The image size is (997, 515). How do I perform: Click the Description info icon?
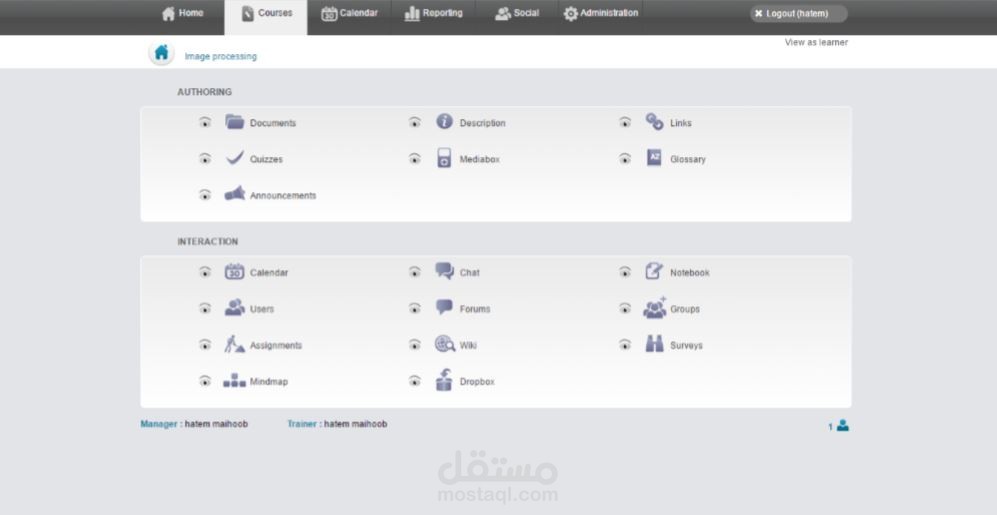tap(444, 121)
